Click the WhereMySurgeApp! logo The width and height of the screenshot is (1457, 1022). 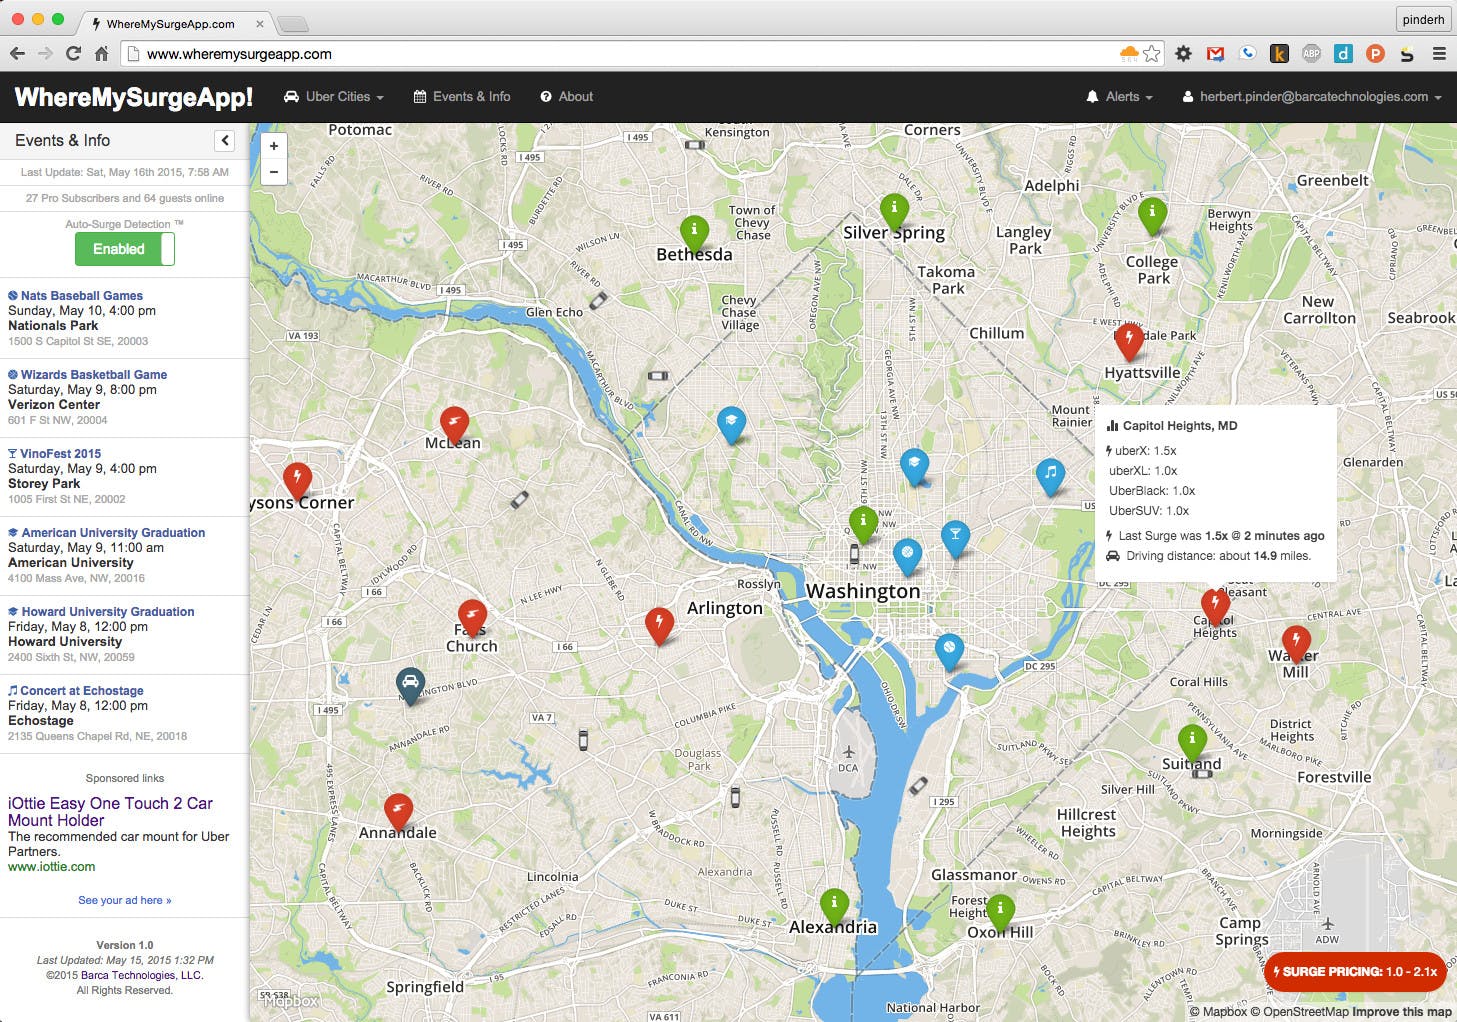(134, 97)
